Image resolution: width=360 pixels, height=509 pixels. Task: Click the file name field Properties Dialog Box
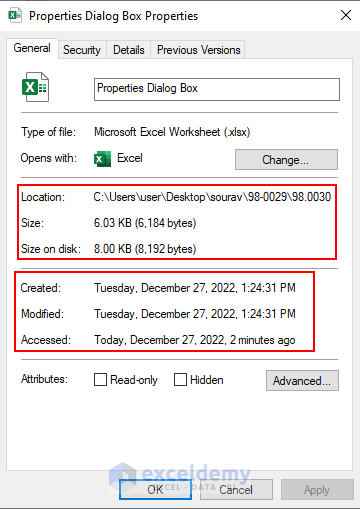217,89
